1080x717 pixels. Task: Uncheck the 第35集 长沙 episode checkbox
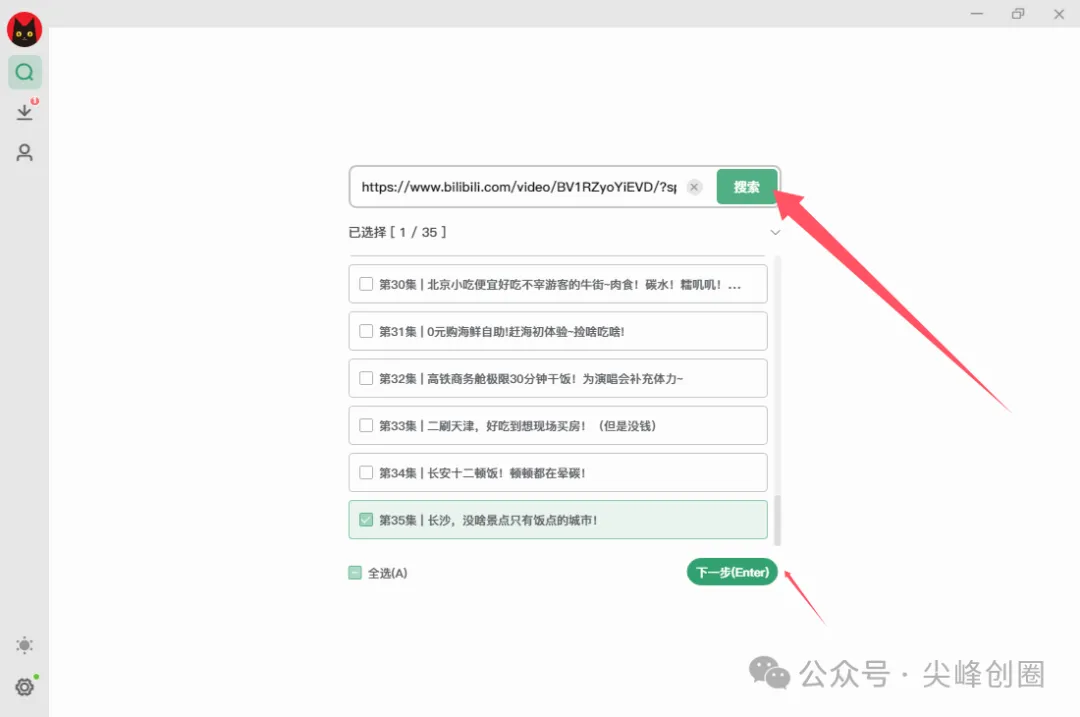tap(366, 519)
